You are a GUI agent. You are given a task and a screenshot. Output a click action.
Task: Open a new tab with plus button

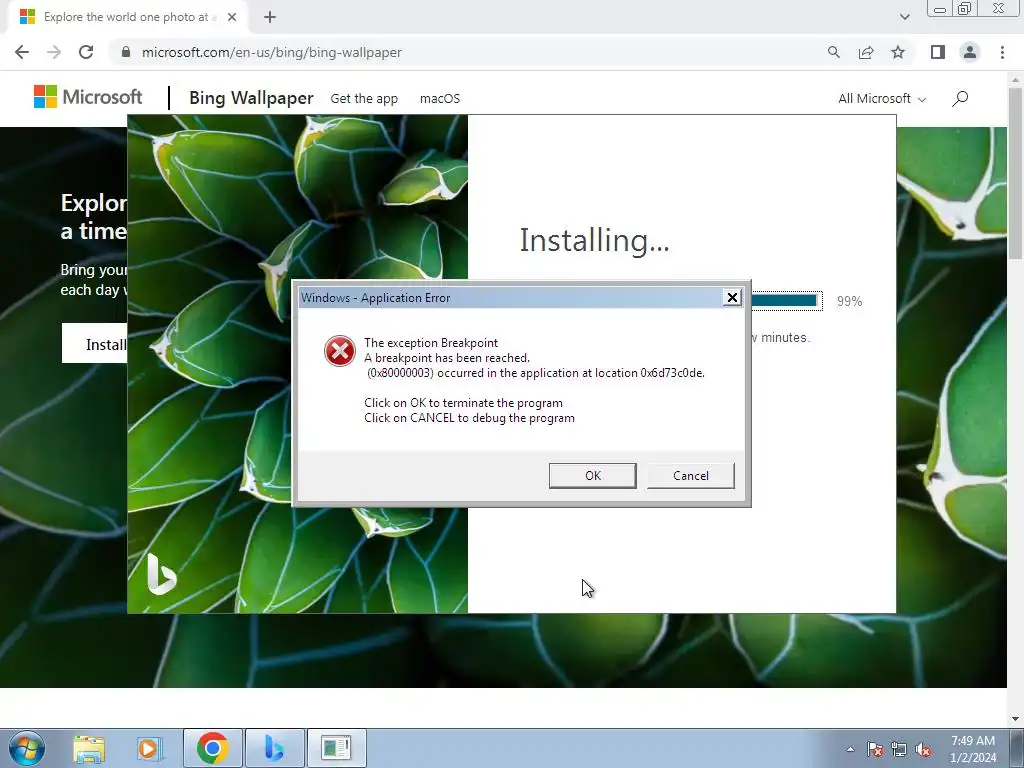tap(270, 18)
